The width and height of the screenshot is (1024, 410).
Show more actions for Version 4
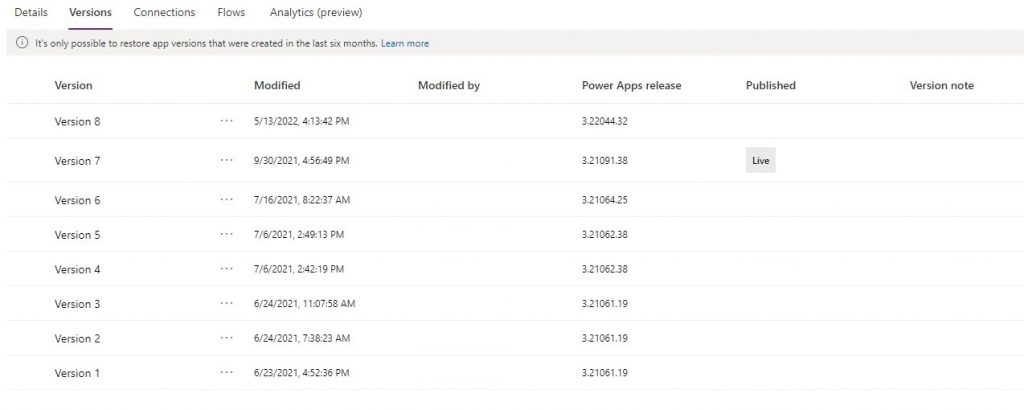(x=227, y=269)
